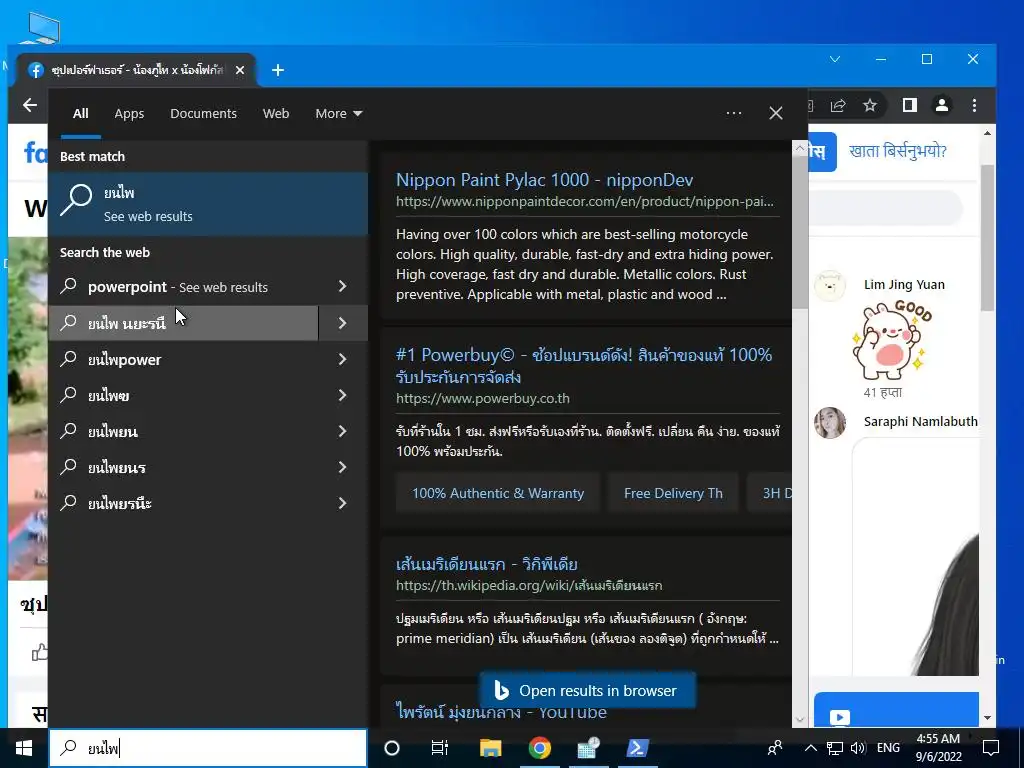Click Open results in browser button
Viewport: 1024px width, 768px height.
587,690
